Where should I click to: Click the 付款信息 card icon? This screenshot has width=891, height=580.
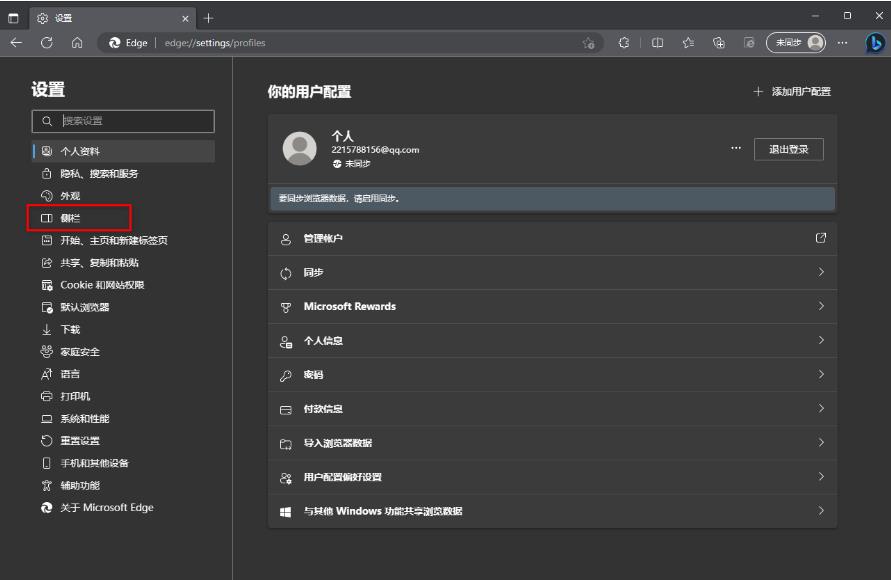286,410
